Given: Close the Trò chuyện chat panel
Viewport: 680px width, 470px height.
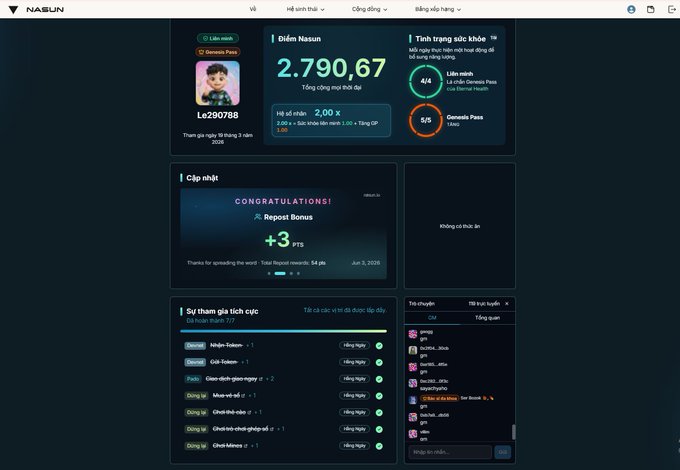Looking at the screenshot, I should pos(507,304).
